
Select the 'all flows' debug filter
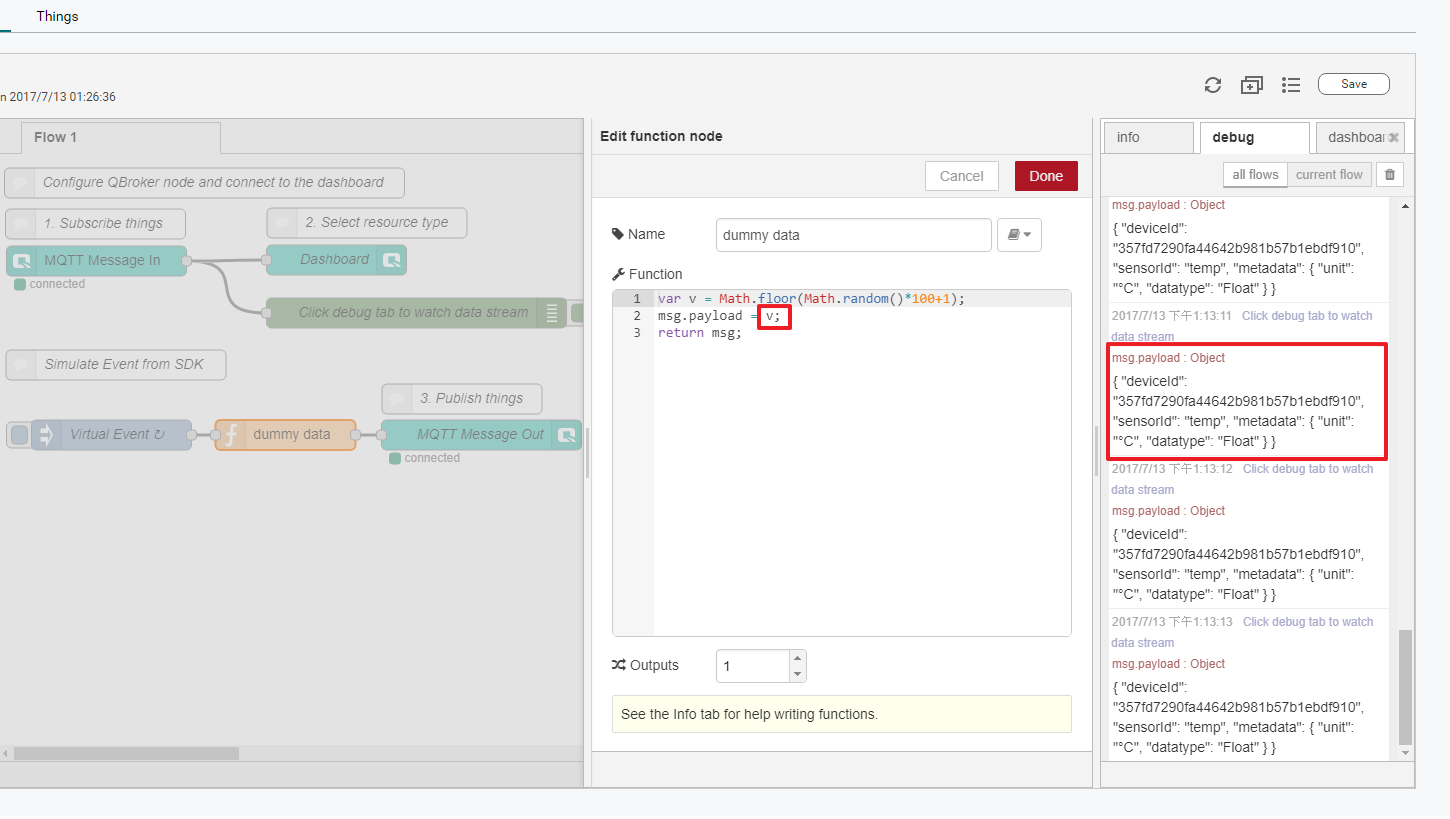(1255, 175)
